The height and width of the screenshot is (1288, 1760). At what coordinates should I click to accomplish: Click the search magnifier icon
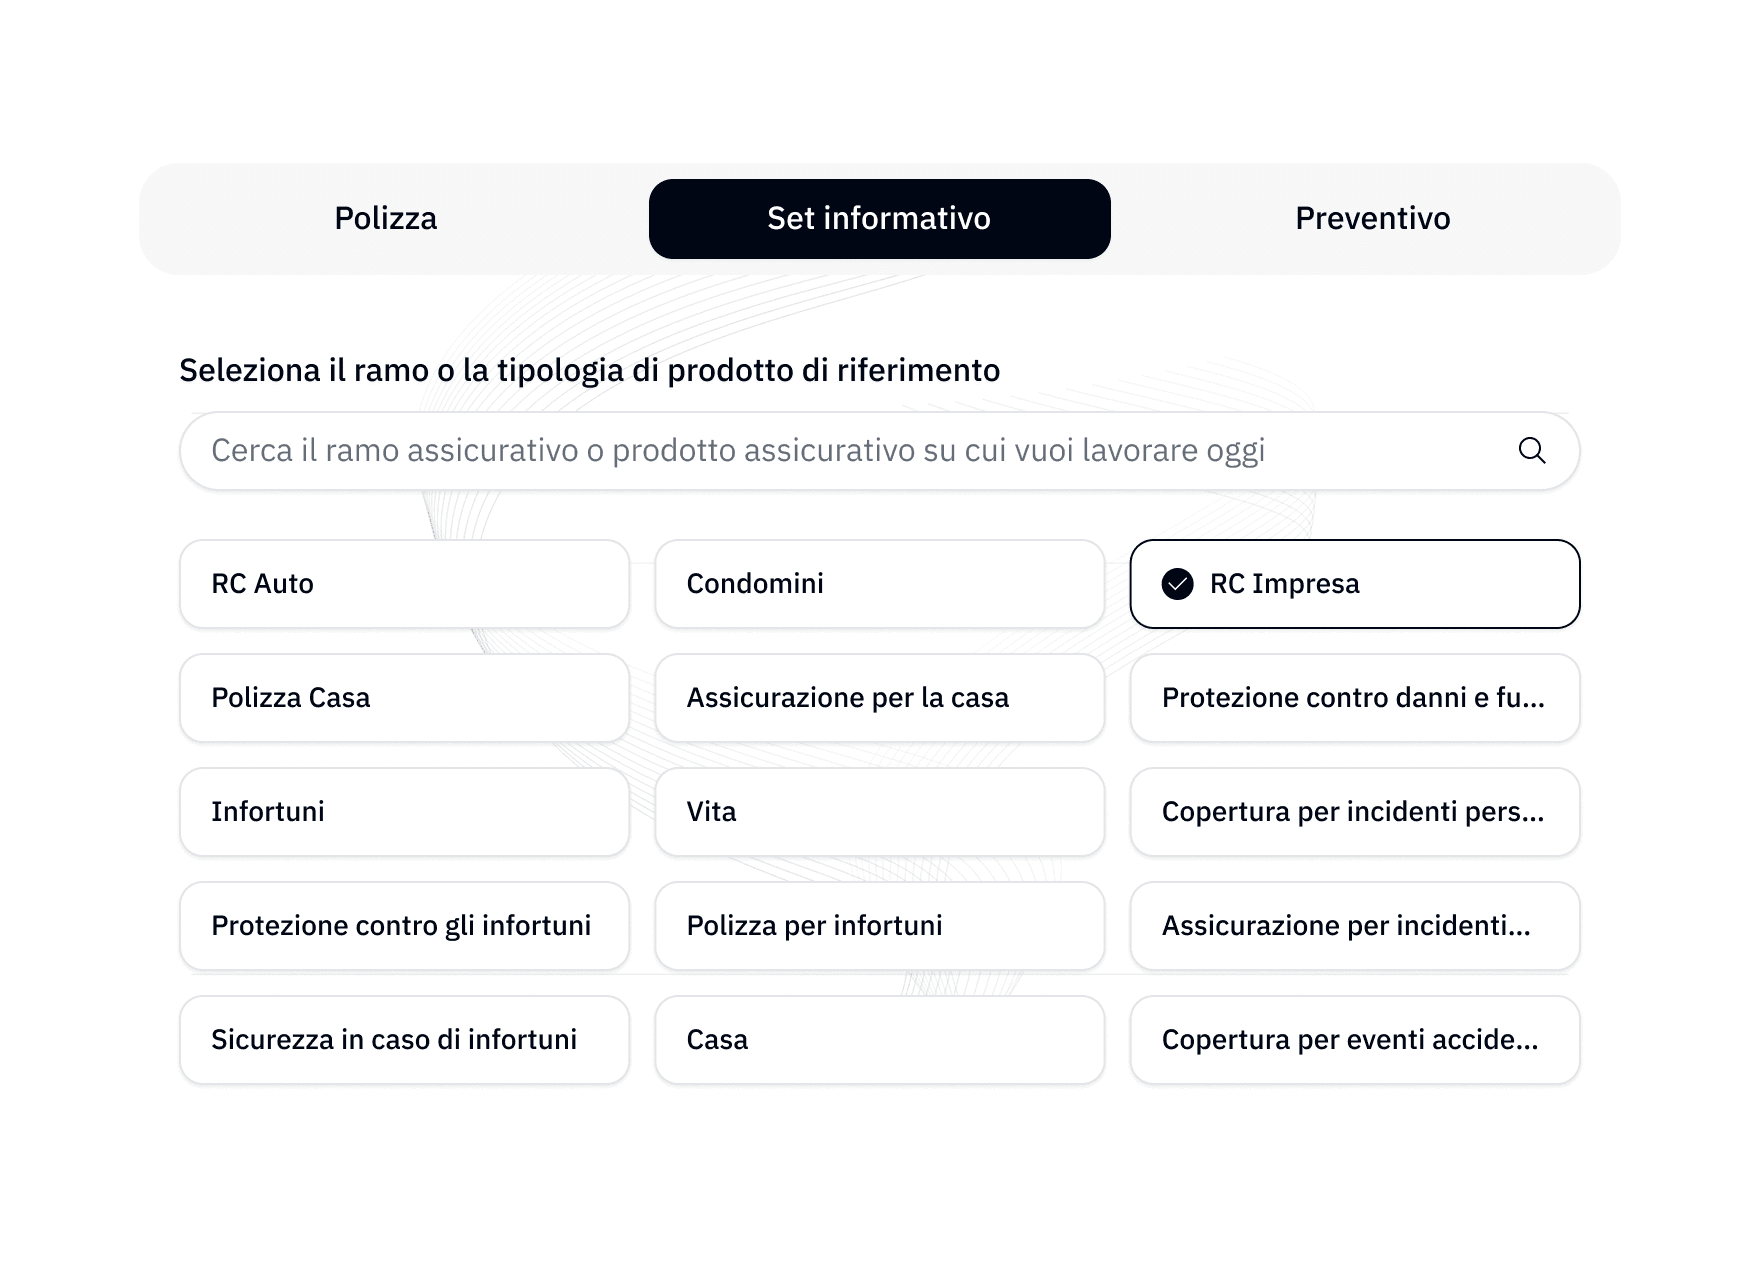1532,451
